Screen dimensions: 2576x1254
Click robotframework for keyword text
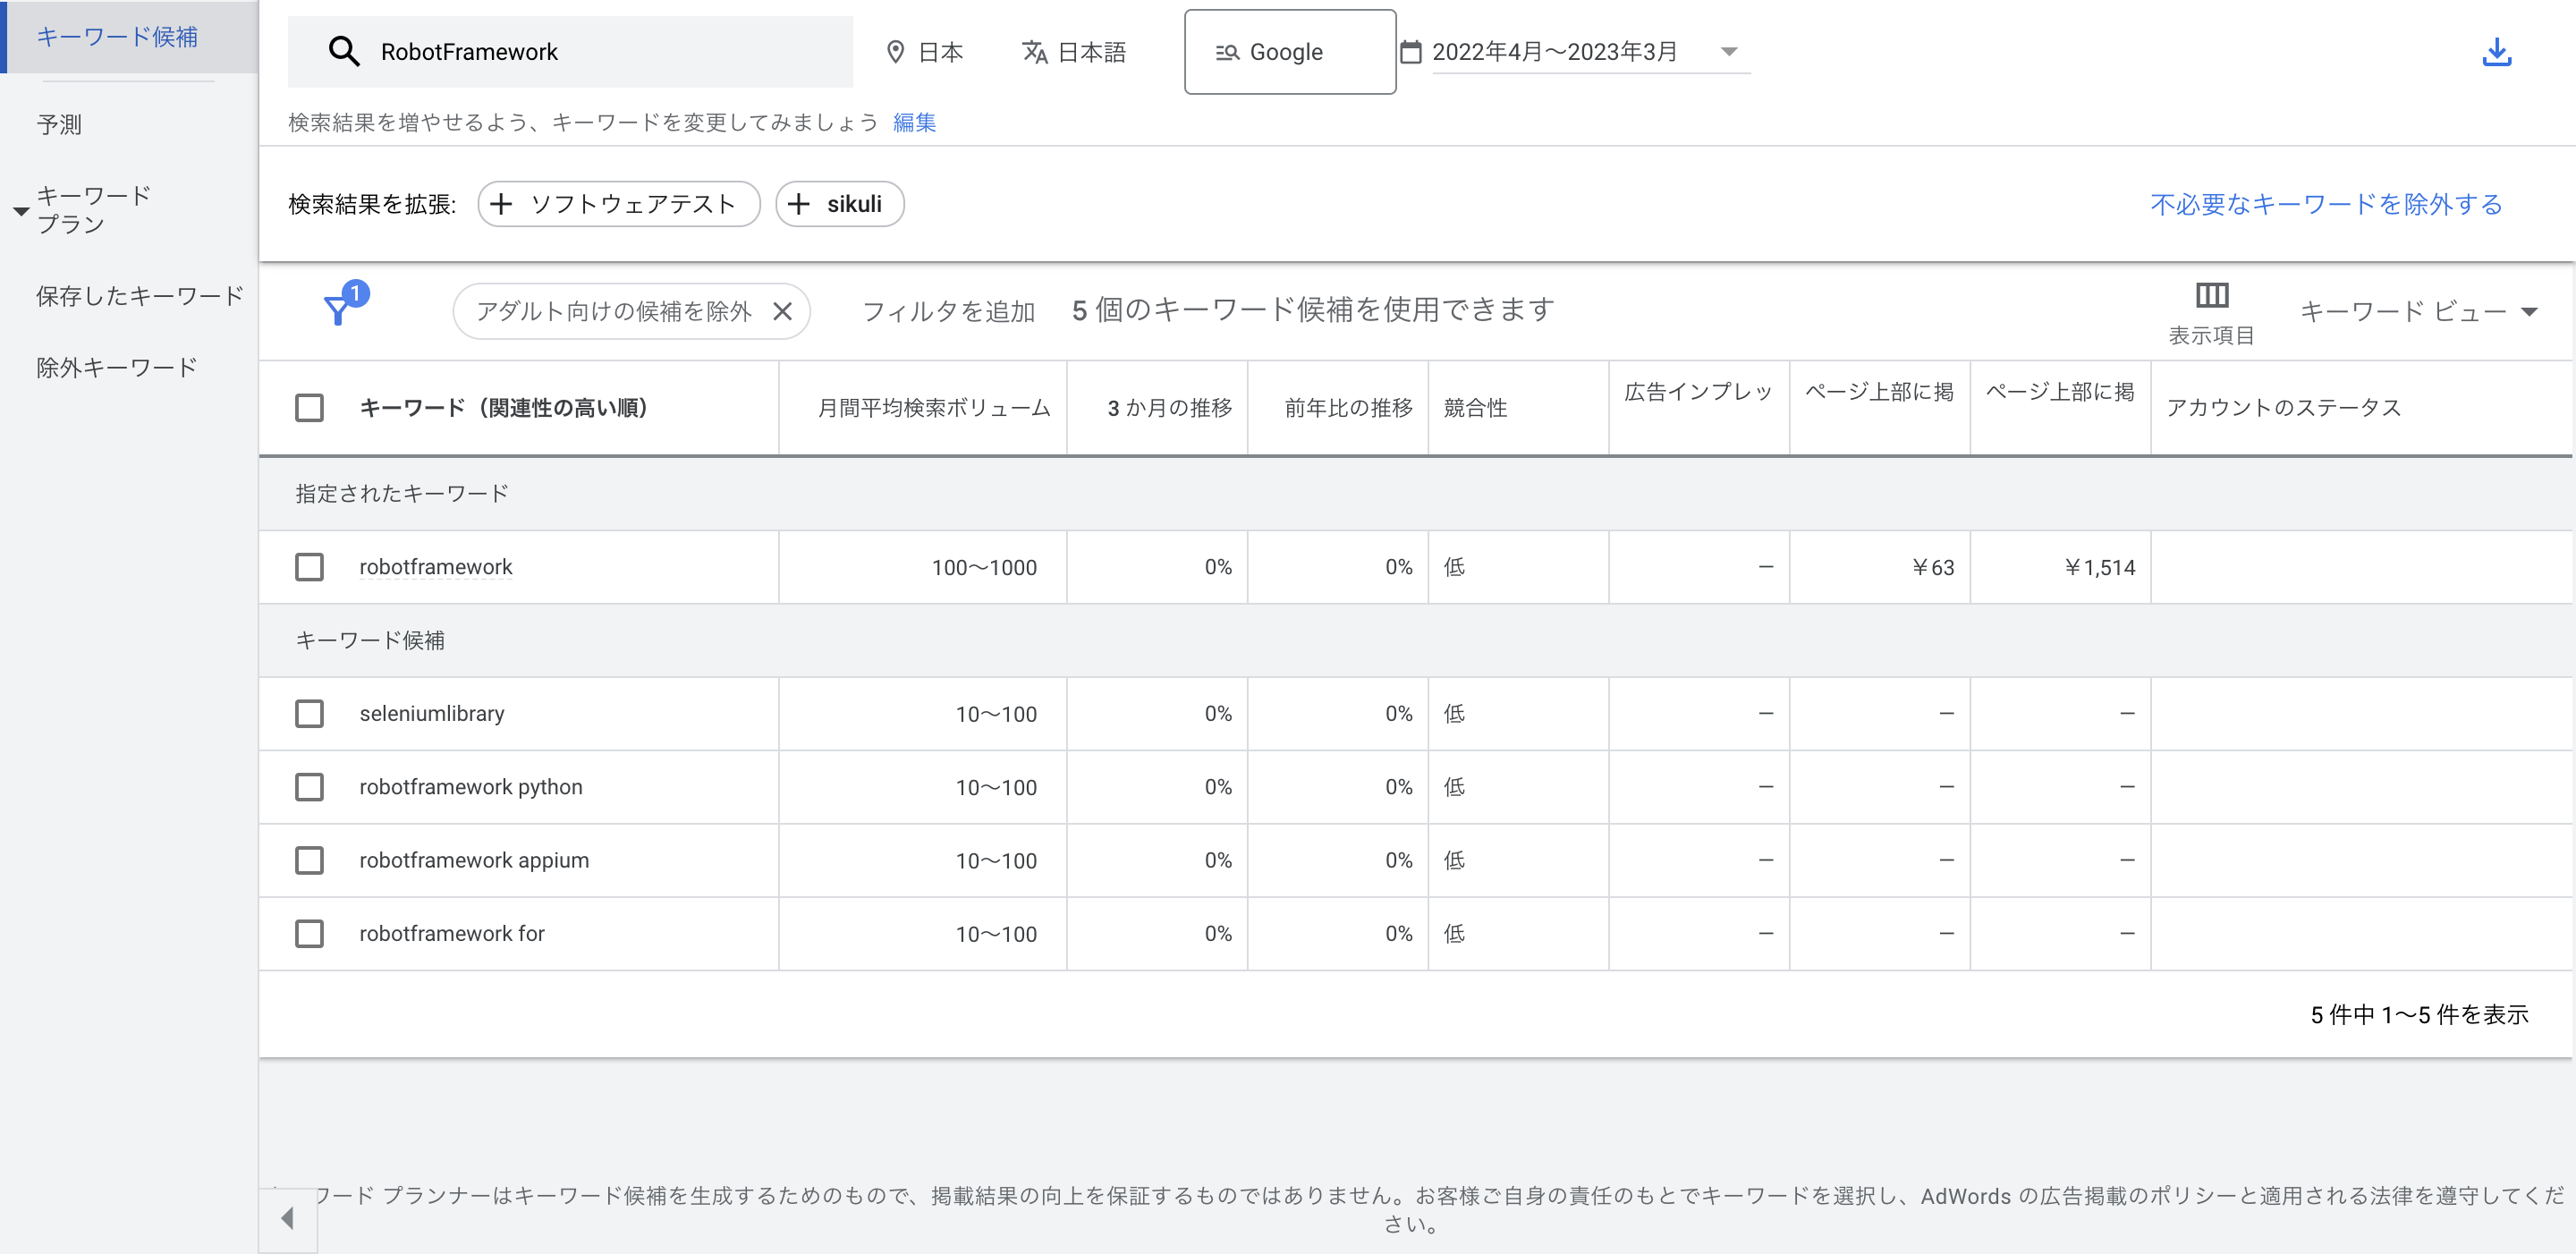pyautogui.click(x=452, y=933)
